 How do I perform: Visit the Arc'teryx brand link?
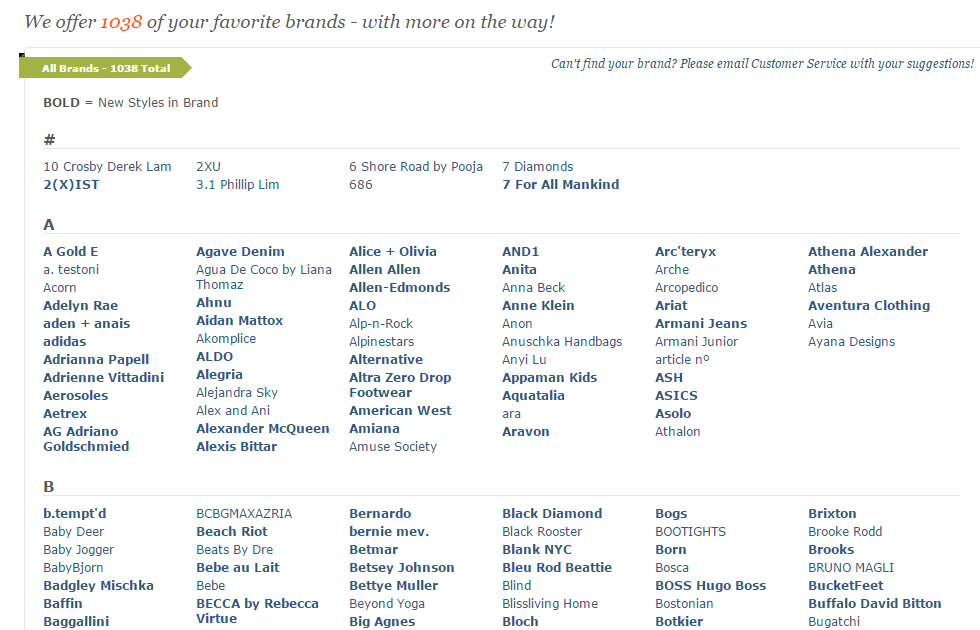pyautogui.click(x=685, y=252)
